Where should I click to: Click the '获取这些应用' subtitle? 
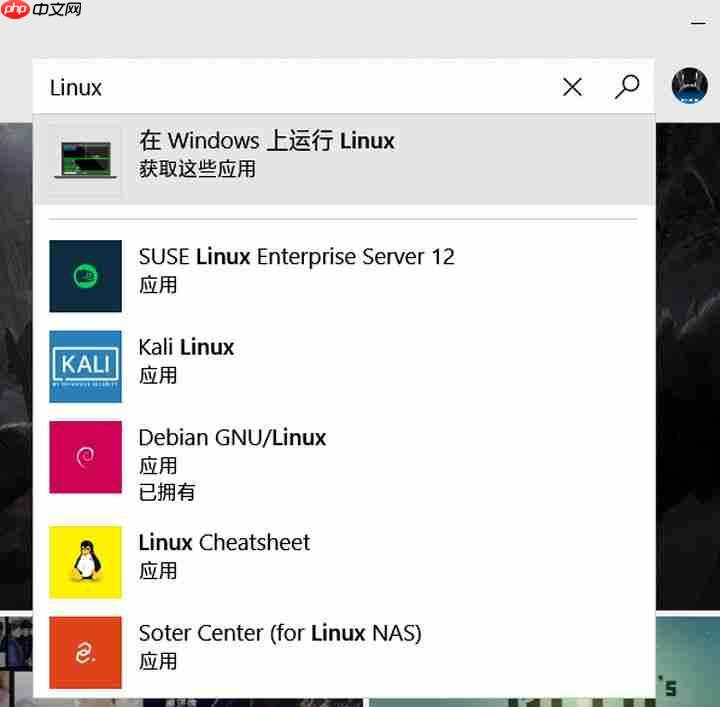pyautogui.click(x=197, y=169)
